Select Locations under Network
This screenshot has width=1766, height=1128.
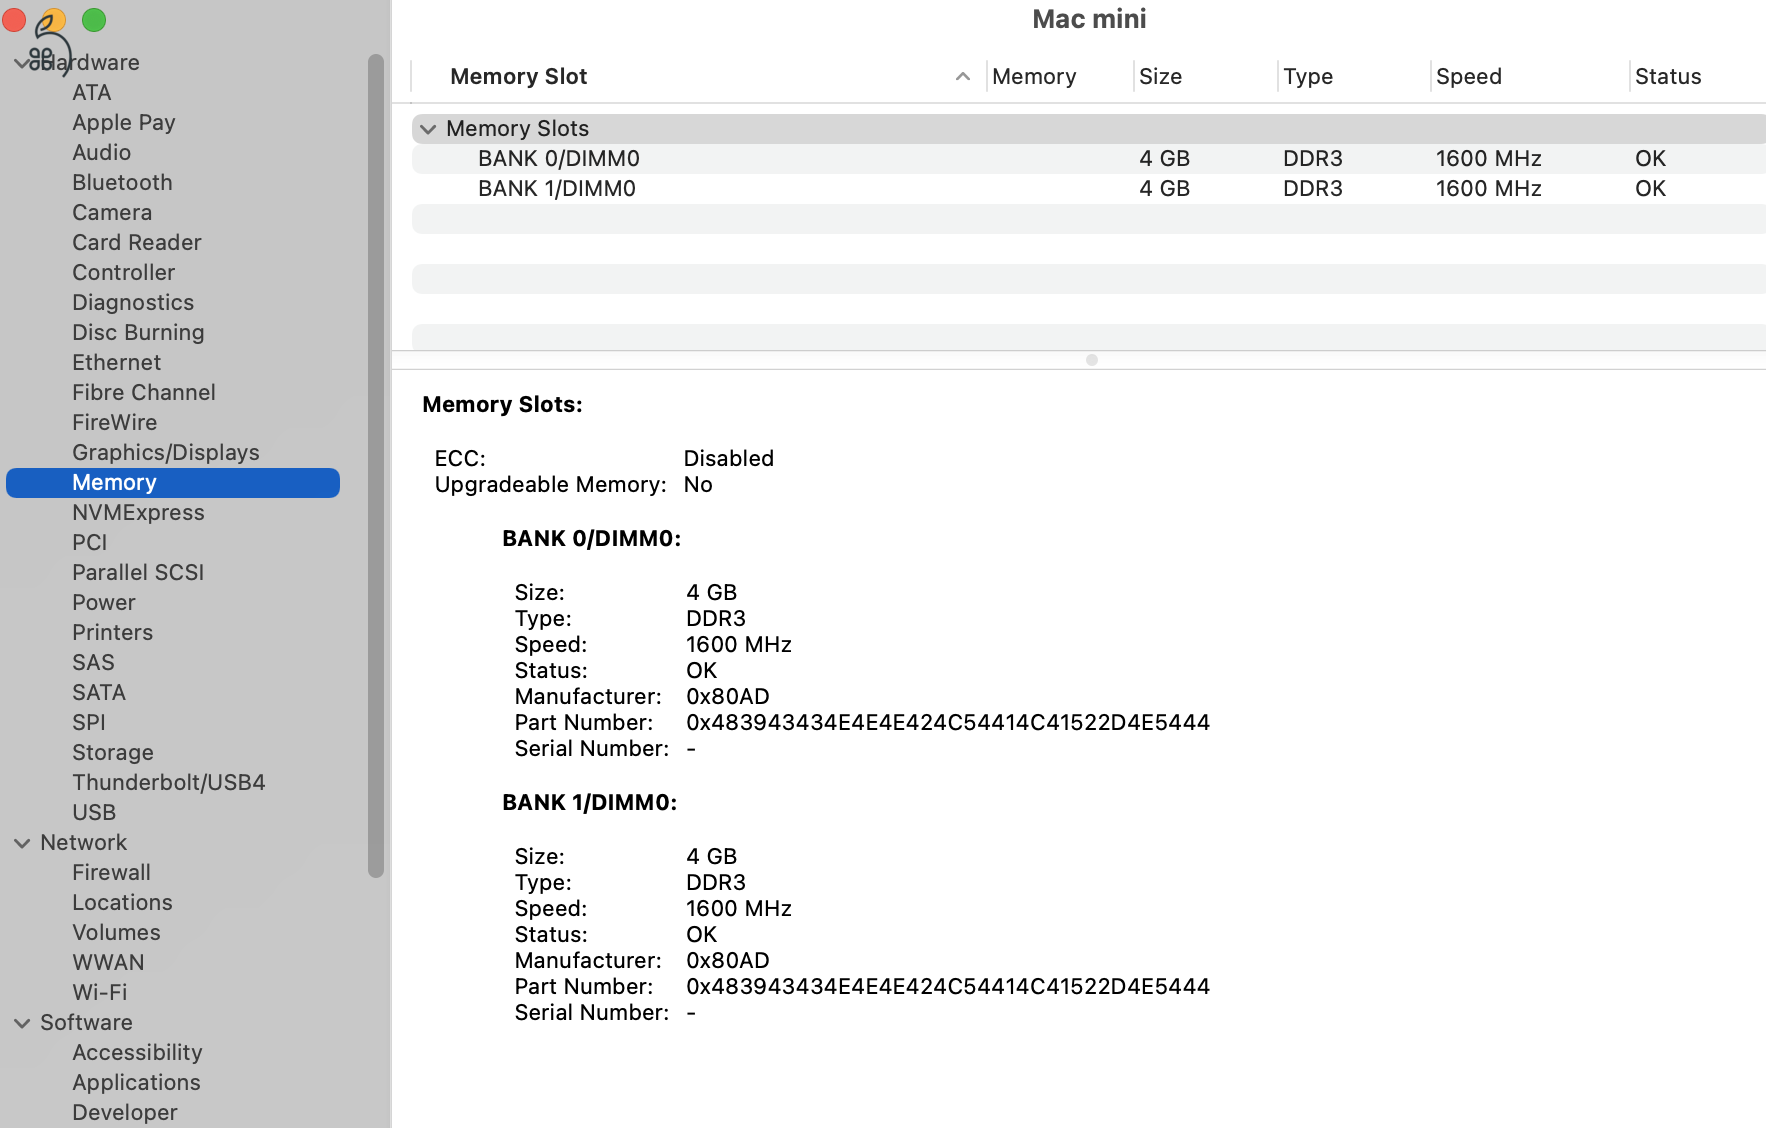point(122,903)
